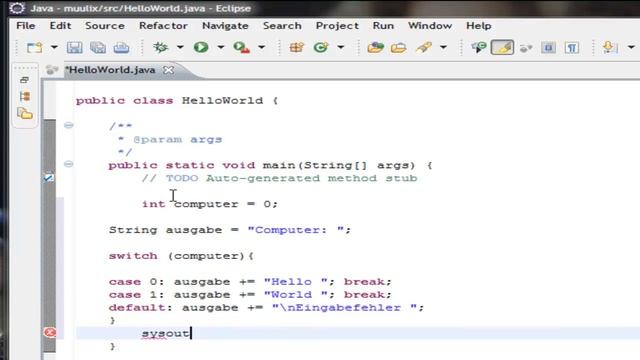Click the New Java Package icon
Screen dimensions: 640x360
tap(297, 47)
